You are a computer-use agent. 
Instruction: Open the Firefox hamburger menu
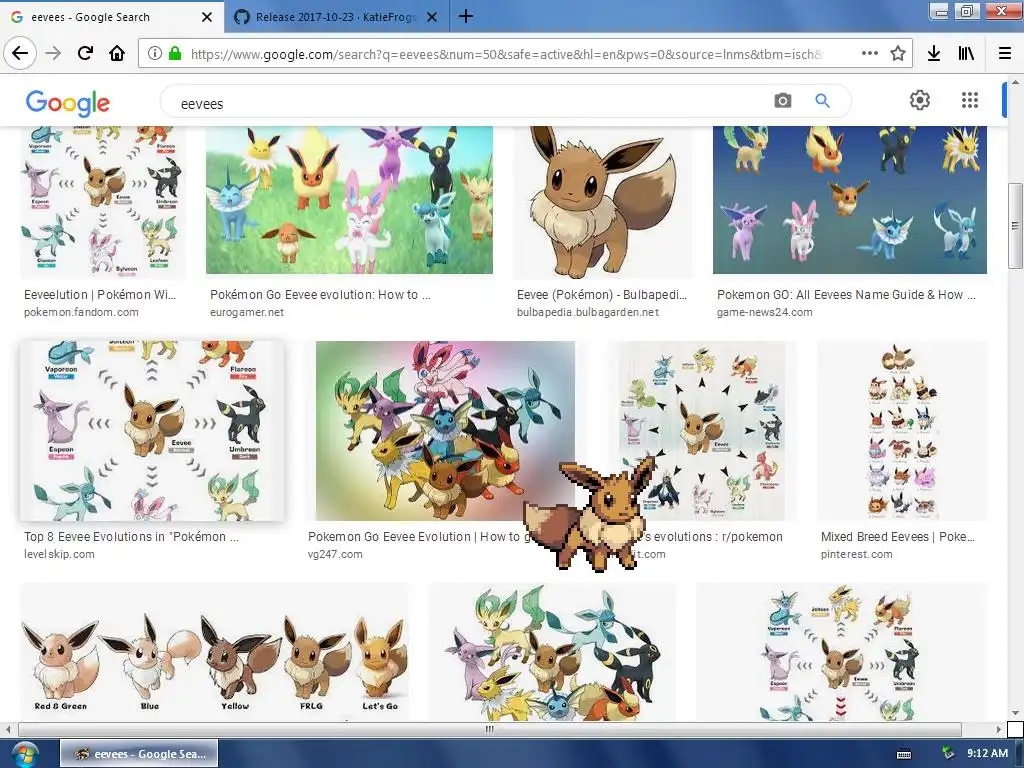1005,53
